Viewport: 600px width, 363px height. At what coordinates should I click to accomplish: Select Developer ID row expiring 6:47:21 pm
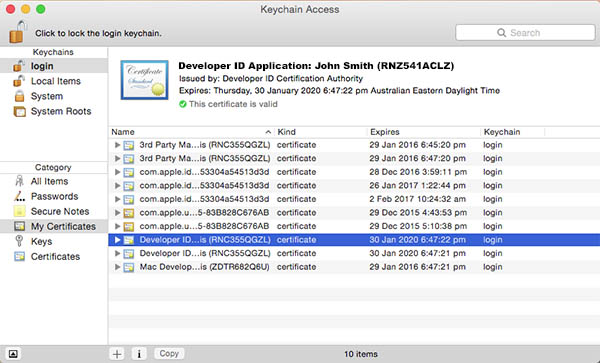click(x=354, y=254)
